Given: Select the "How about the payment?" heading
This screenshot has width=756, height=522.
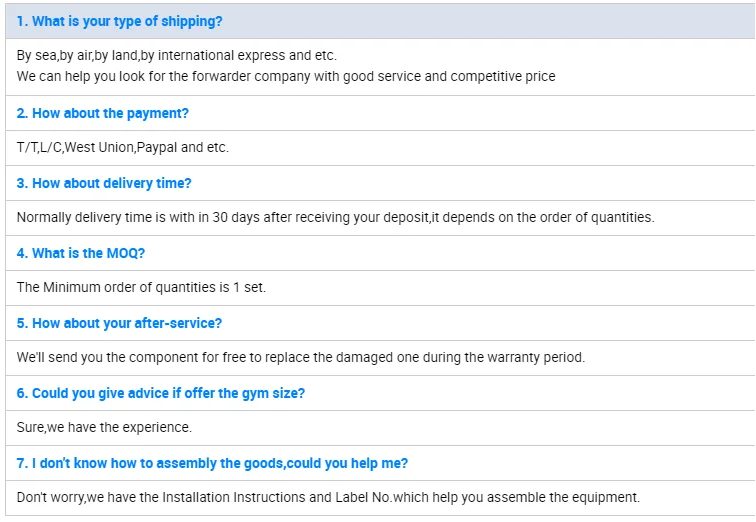Looking at the screenshot, I should pyautogui.click(x=102, y=113).
